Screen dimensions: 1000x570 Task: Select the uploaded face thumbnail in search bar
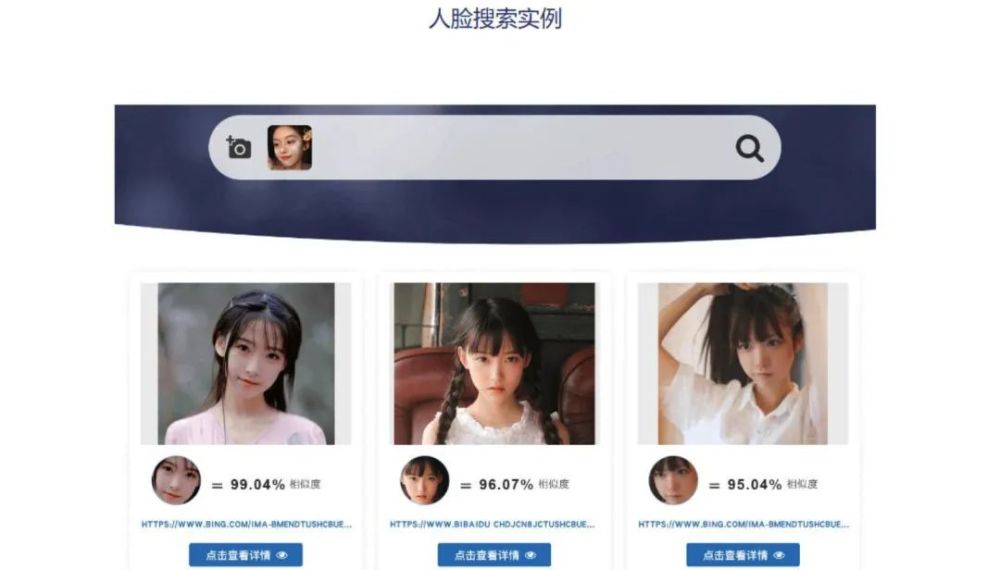tap(290, 147)
